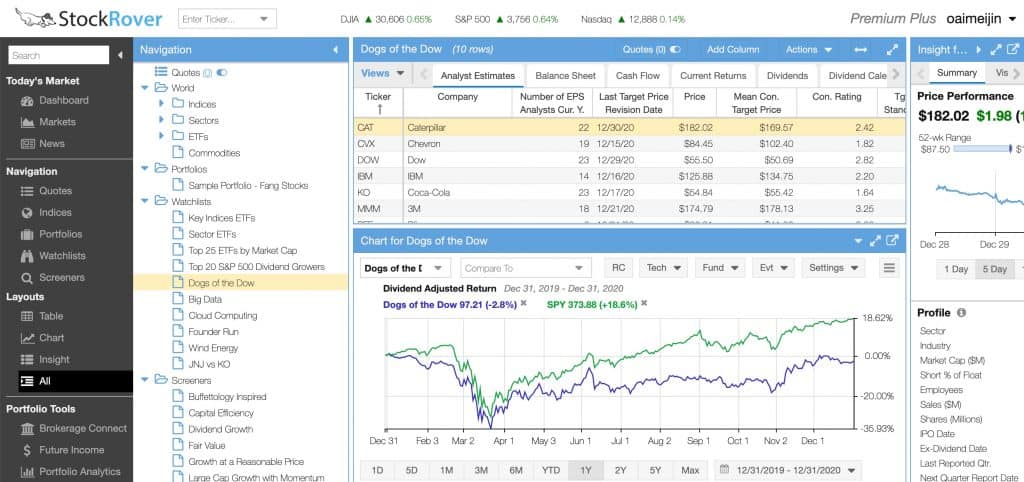Screen dimensions: 1024x482
Task: Switch to the Balance Sheet tab
Action: 566,76
